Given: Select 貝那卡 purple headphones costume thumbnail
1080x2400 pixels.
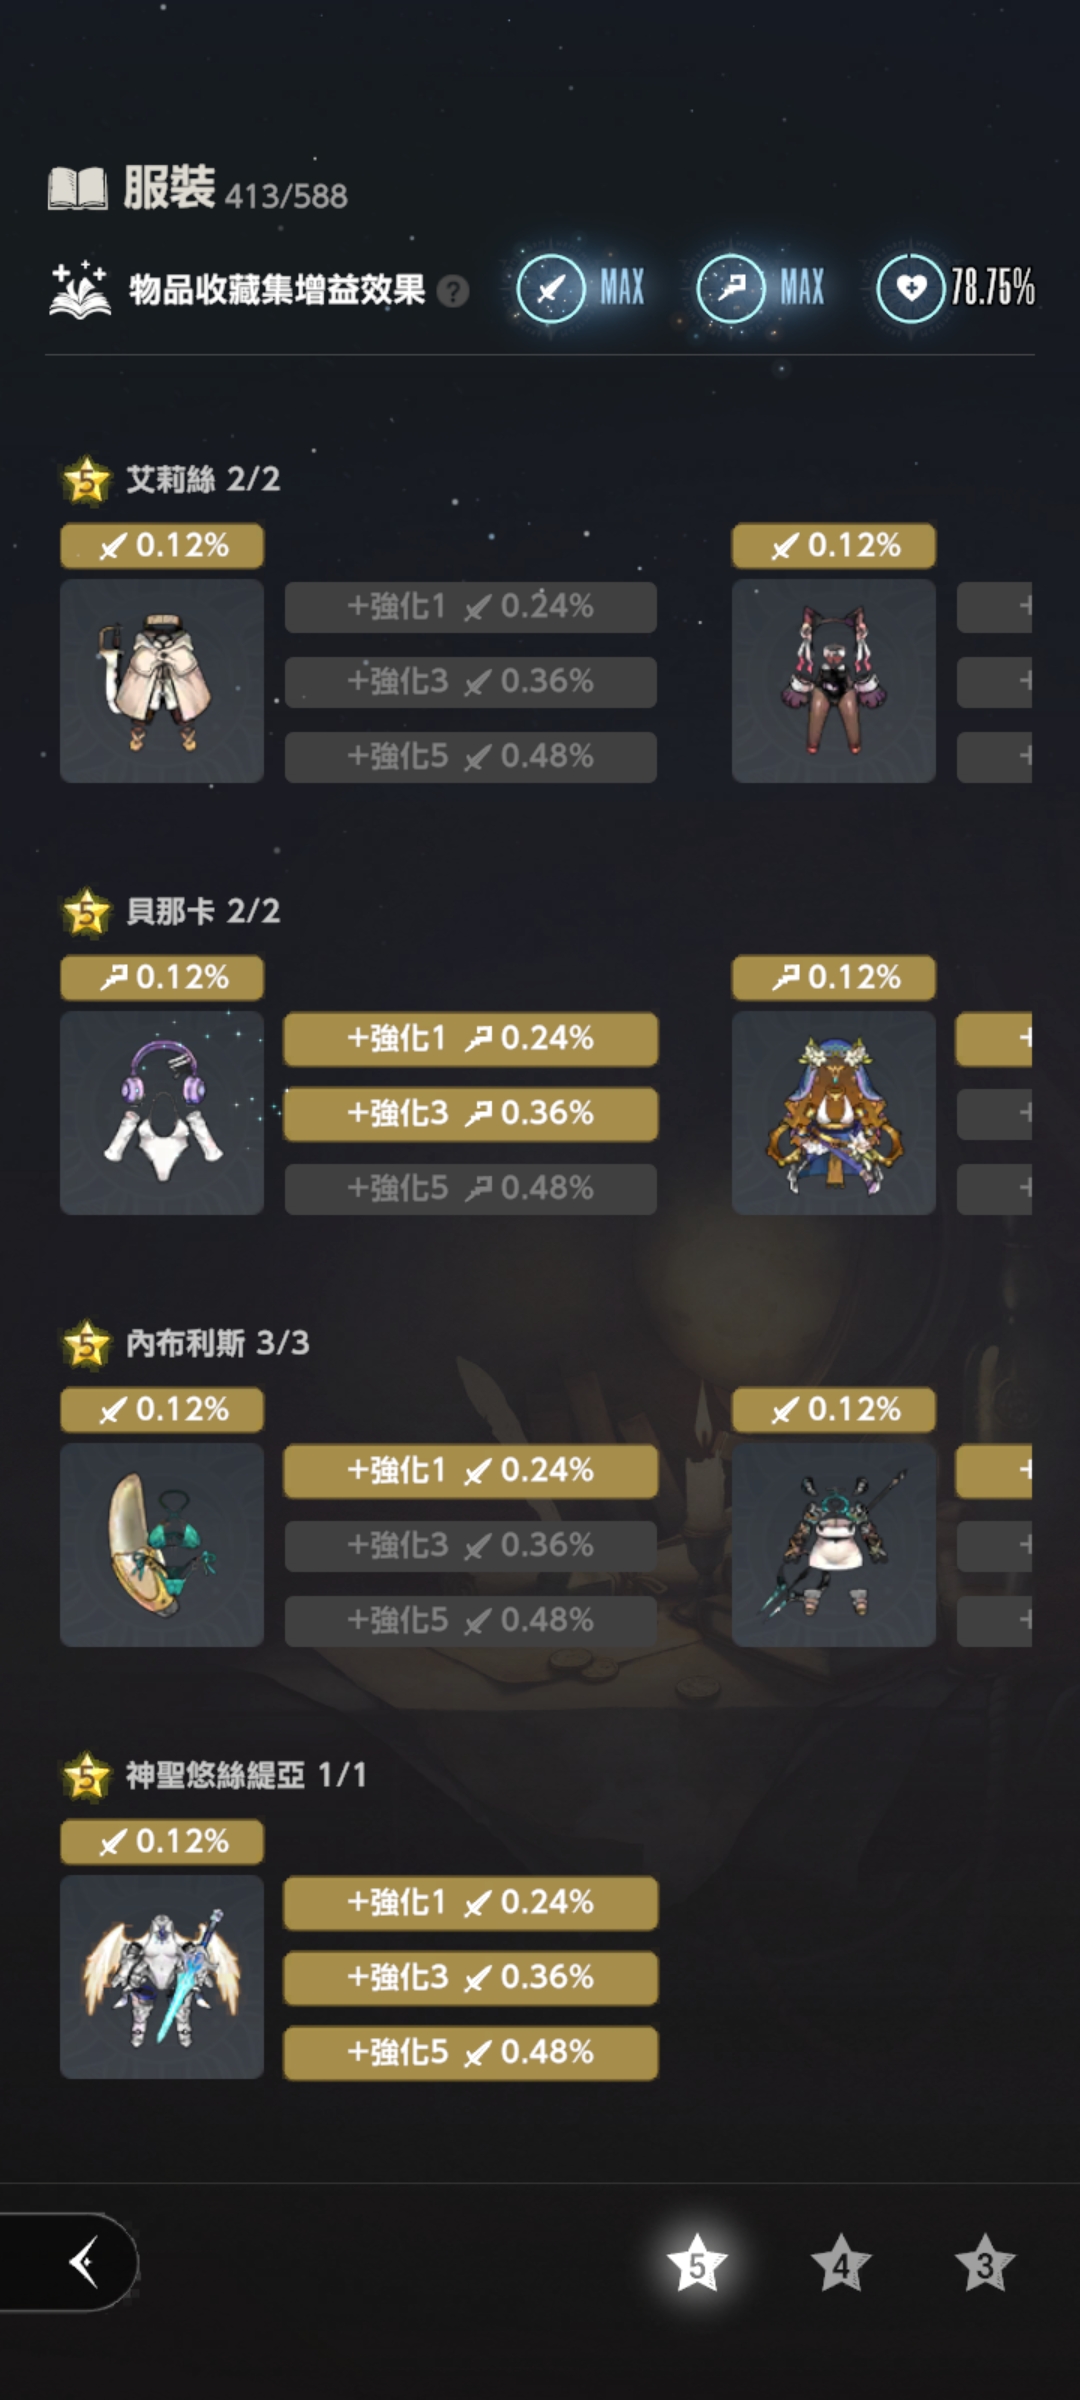Looking at the screenshot, I should click(162, 1113).
